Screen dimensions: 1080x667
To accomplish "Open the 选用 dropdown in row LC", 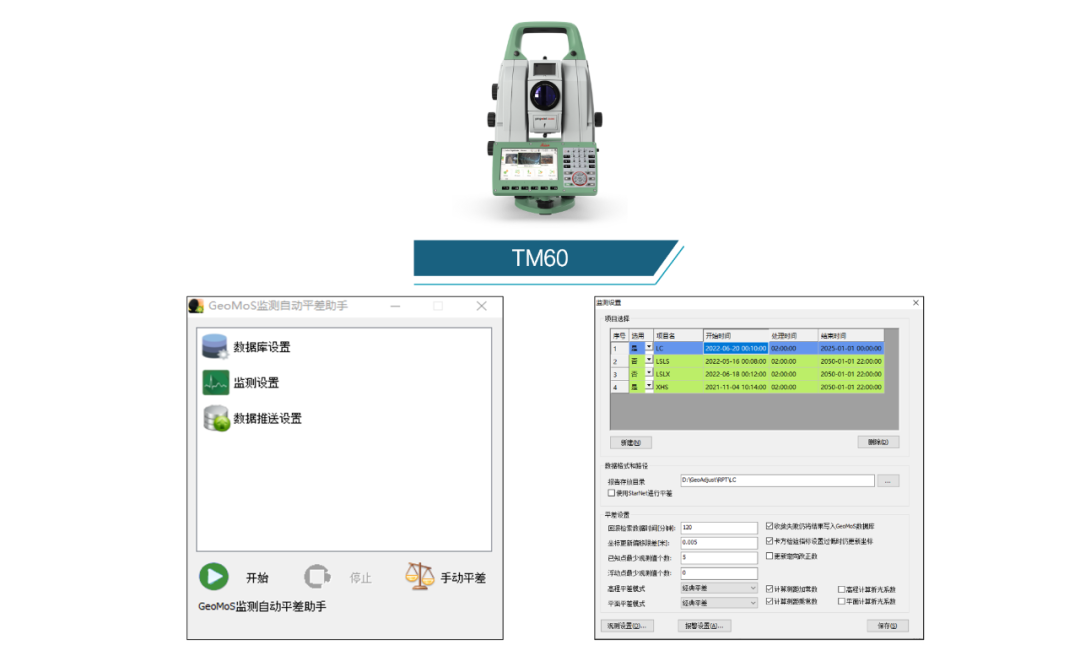I will (x=649, y=347).
